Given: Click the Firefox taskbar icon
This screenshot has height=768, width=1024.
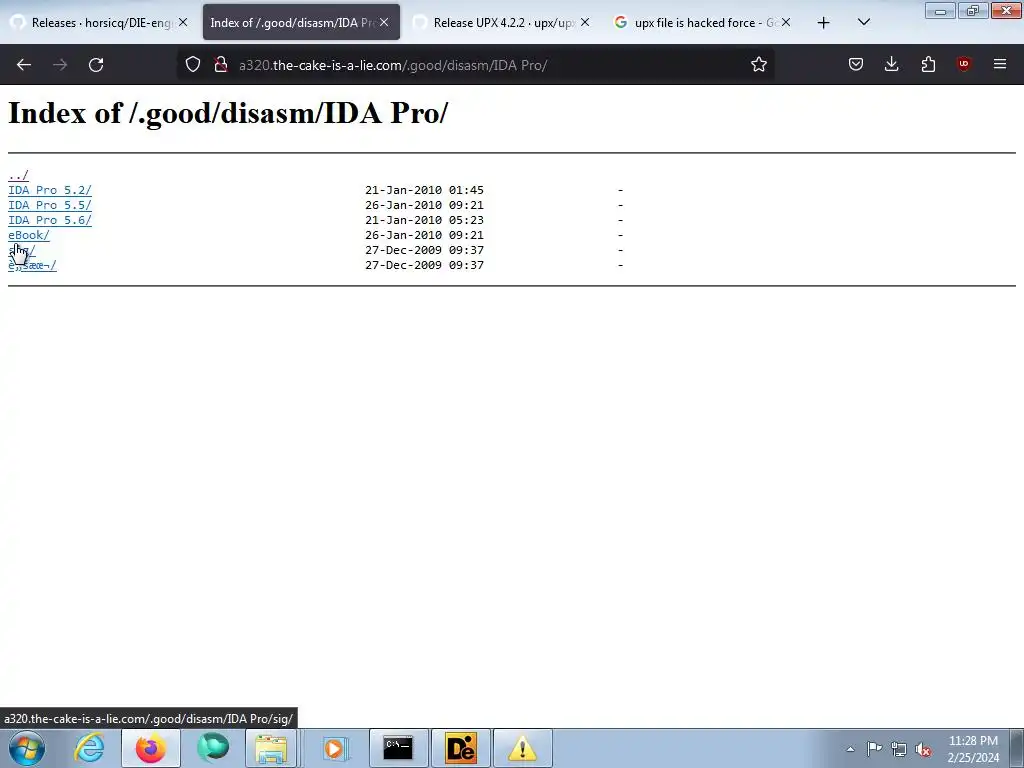Looking at the screenshot, I should [150, 748].
